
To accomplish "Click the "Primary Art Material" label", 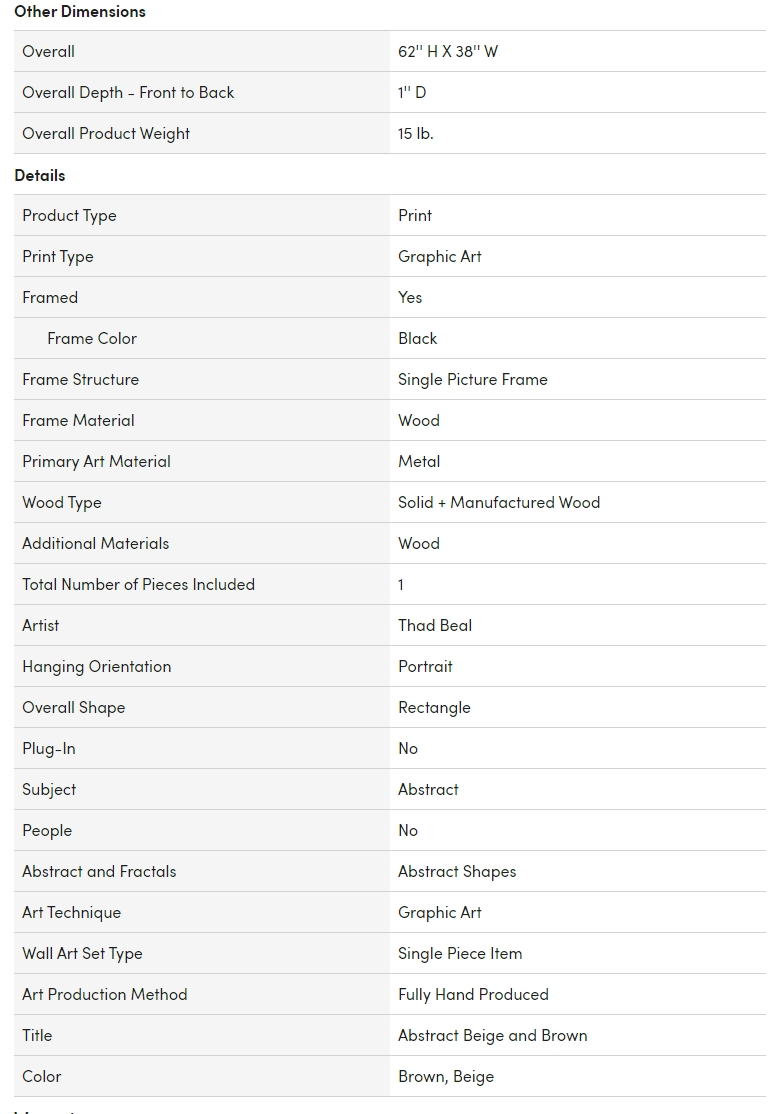I will 96,462.
